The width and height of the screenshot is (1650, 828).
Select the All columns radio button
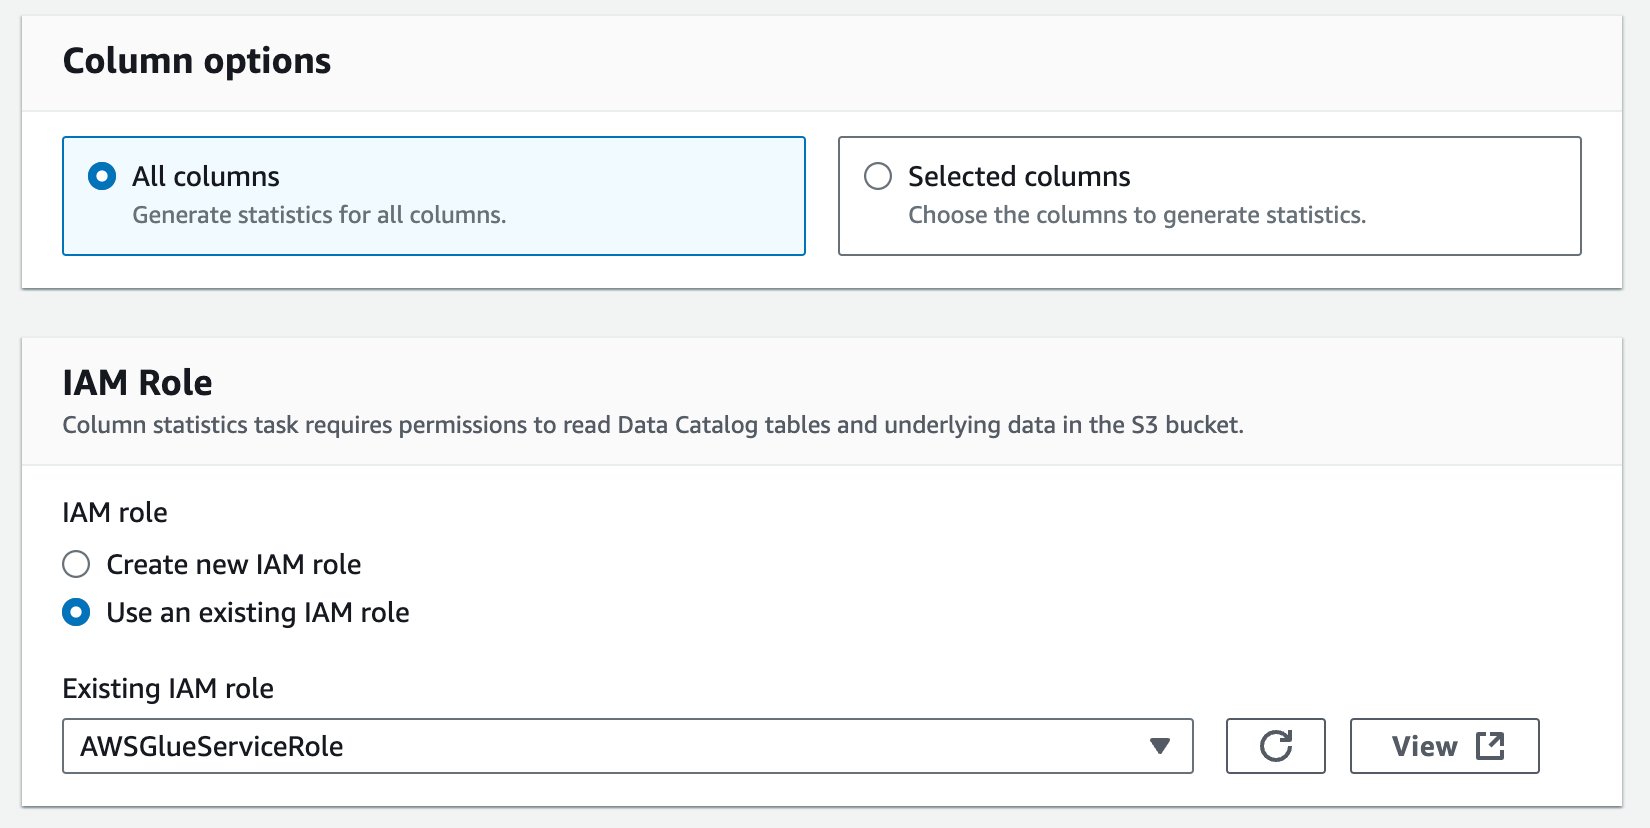point(102,177)
